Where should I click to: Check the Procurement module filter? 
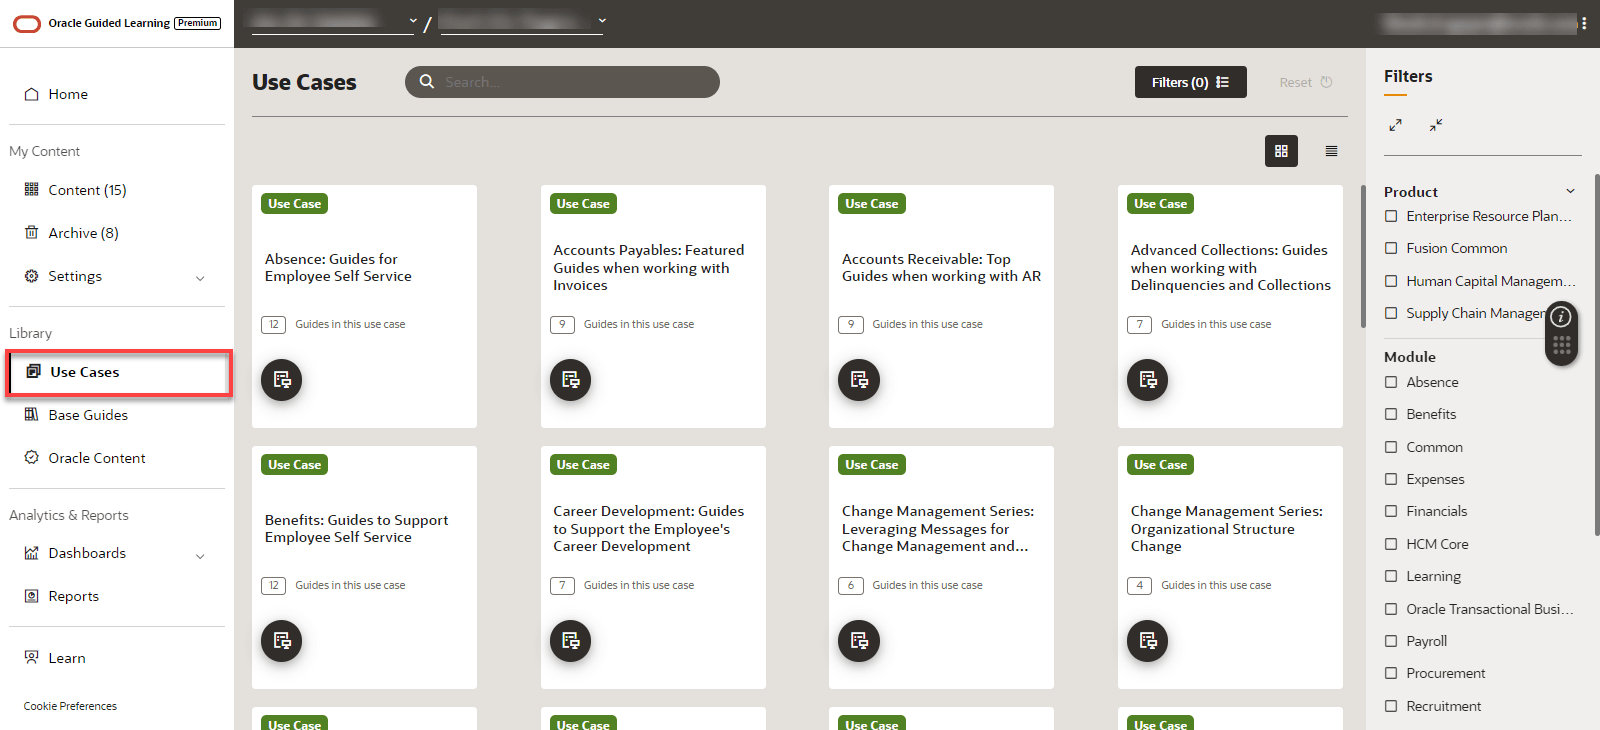(x=1391, y=673)
